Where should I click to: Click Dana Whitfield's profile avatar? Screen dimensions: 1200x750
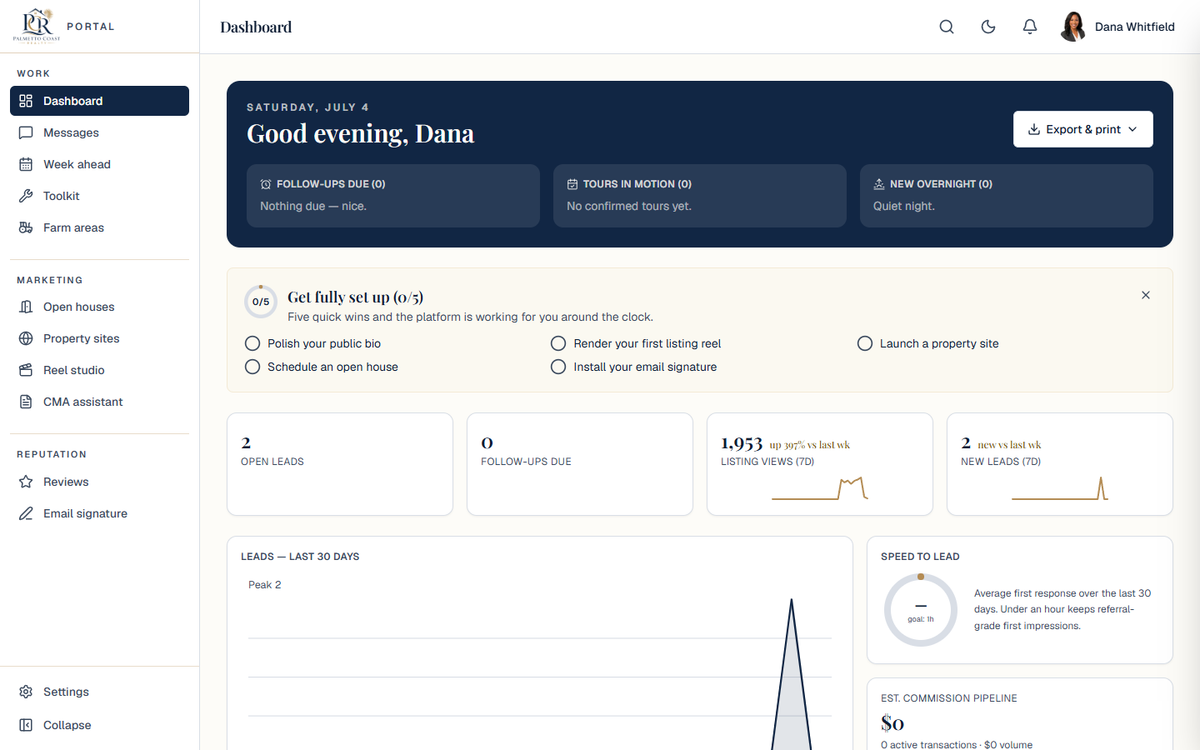tap(1073, 27)
